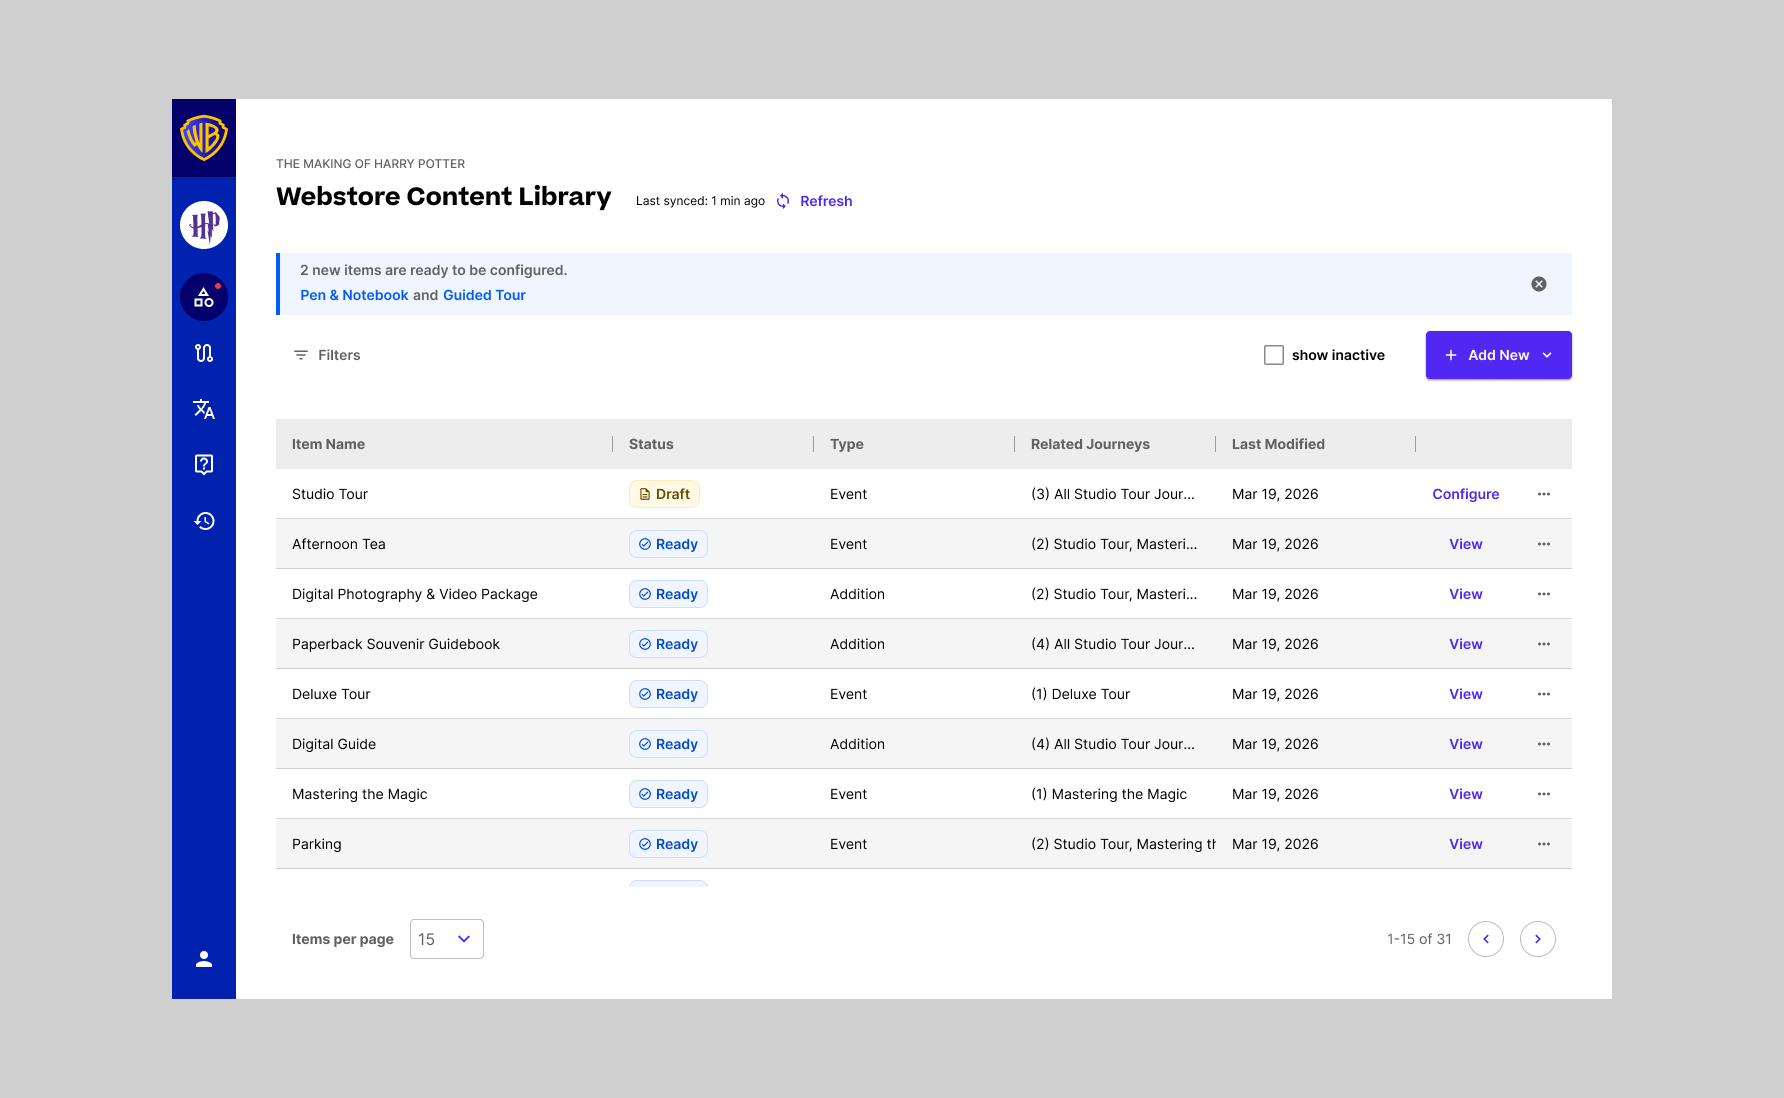This screenshot has width=1784, height=1098.
Task: Click related journeys cell for Studio Tour
Action: coord(1113,494)
